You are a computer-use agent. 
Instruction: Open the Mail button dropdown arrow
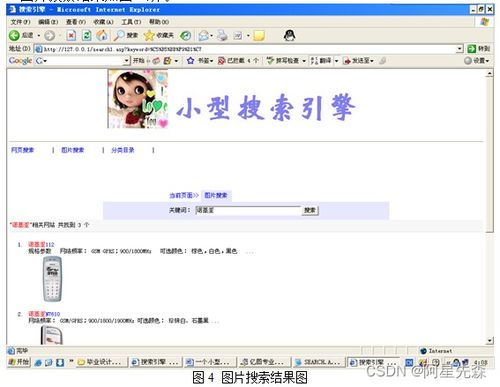tap(212, 35)
